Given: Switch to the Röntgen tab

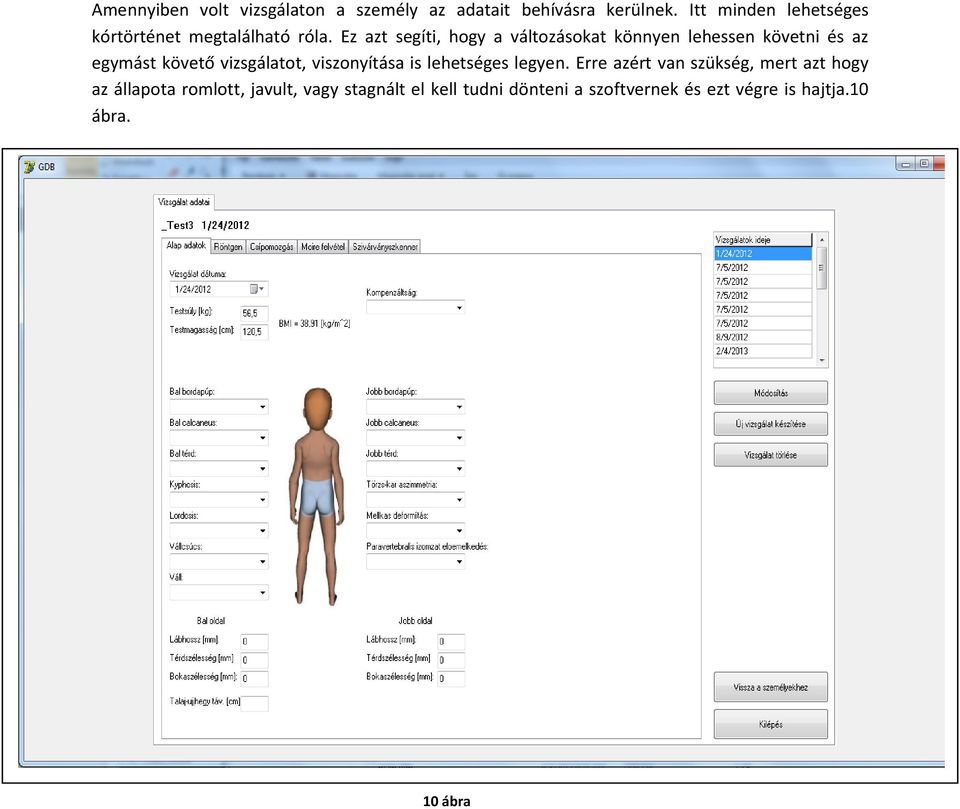Looking at the screenshot, I should (x=228, y=247).
